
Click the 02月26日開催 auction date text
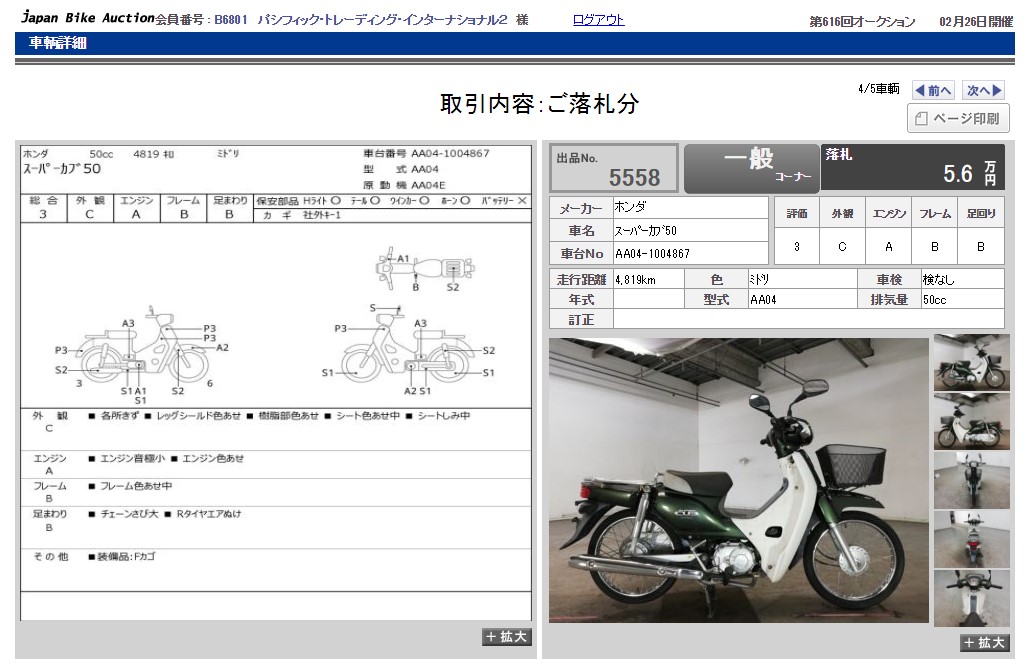(x=976, y=22)
